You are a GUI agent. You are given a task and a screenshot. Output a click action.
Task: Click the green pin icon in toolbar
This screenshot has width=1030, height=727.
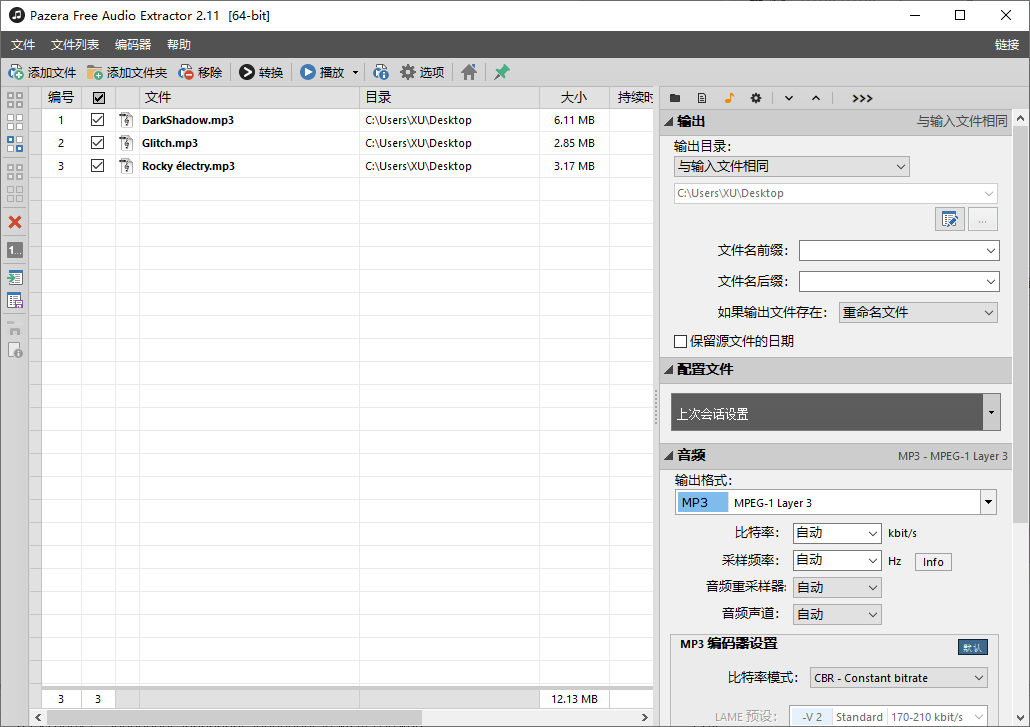pyautogui.click(x=502, y=72)
